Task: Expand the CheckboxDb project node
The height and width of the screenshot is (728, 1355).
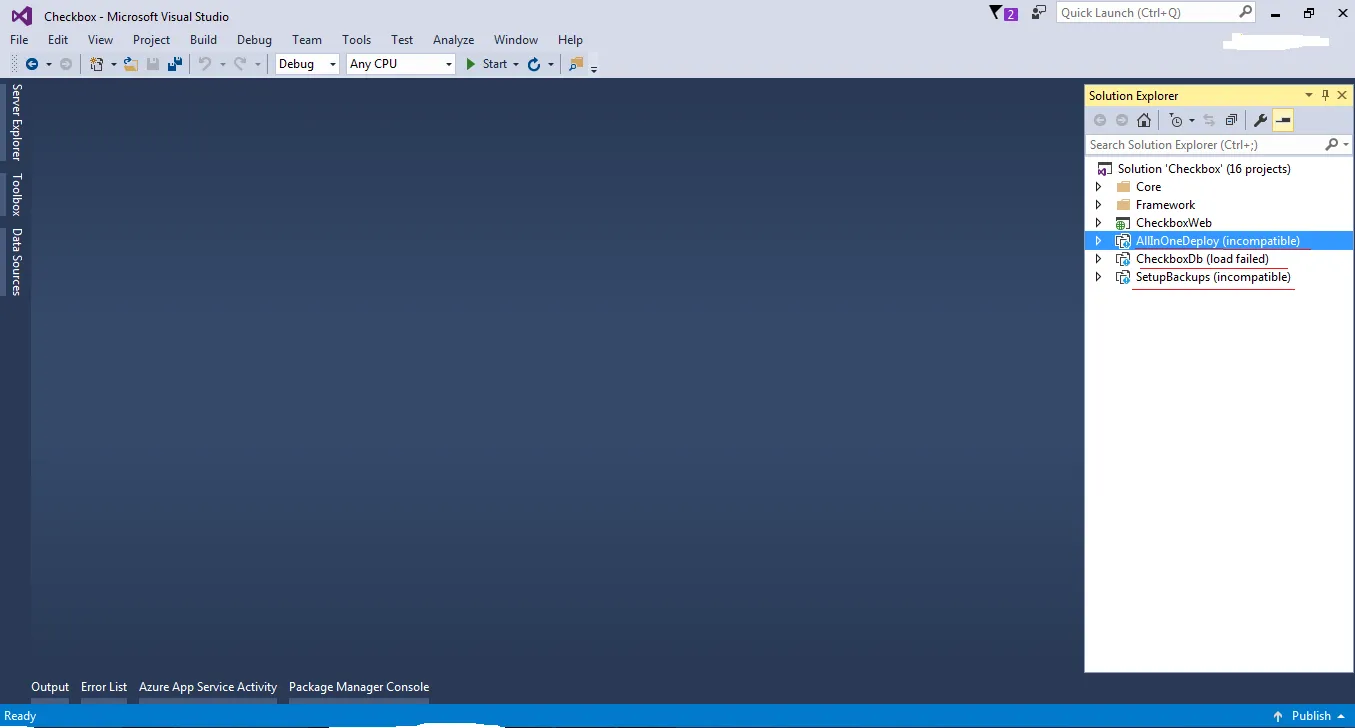Action: pyautogui.click(x=1098, y=259)
